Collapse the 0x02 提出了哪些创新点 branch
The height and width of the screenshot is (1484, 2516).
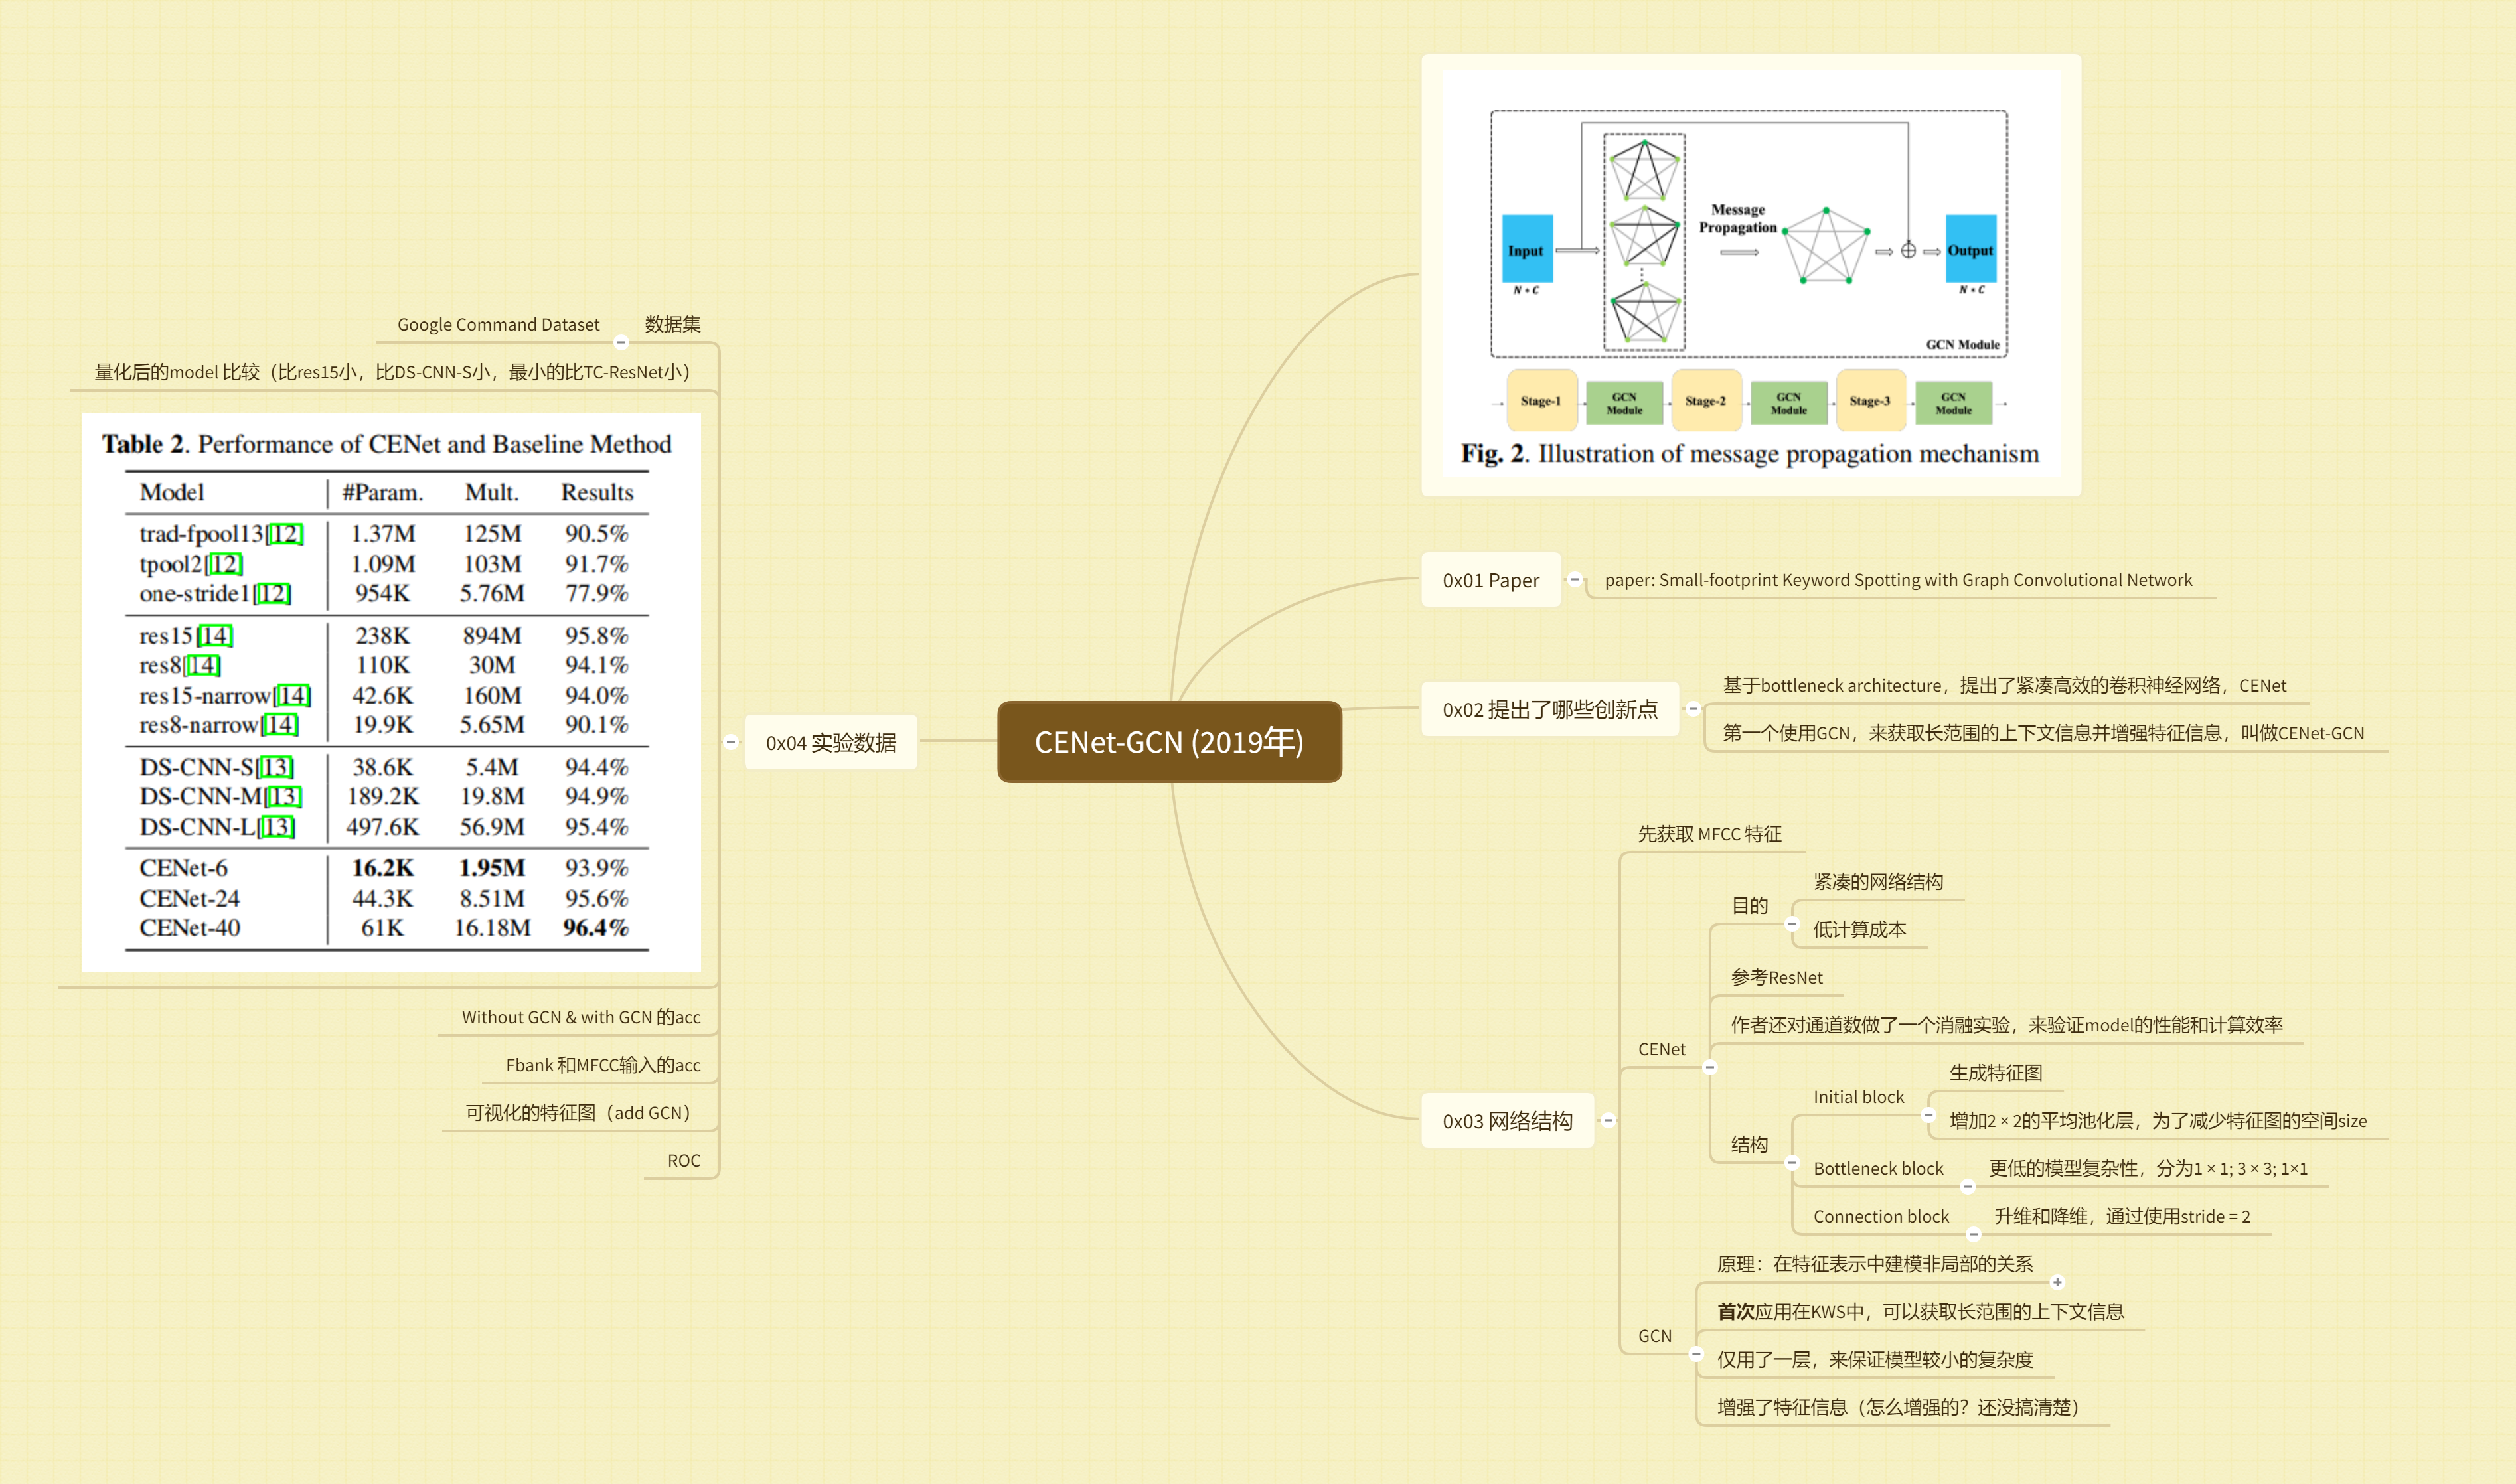tap(1693, 709)
